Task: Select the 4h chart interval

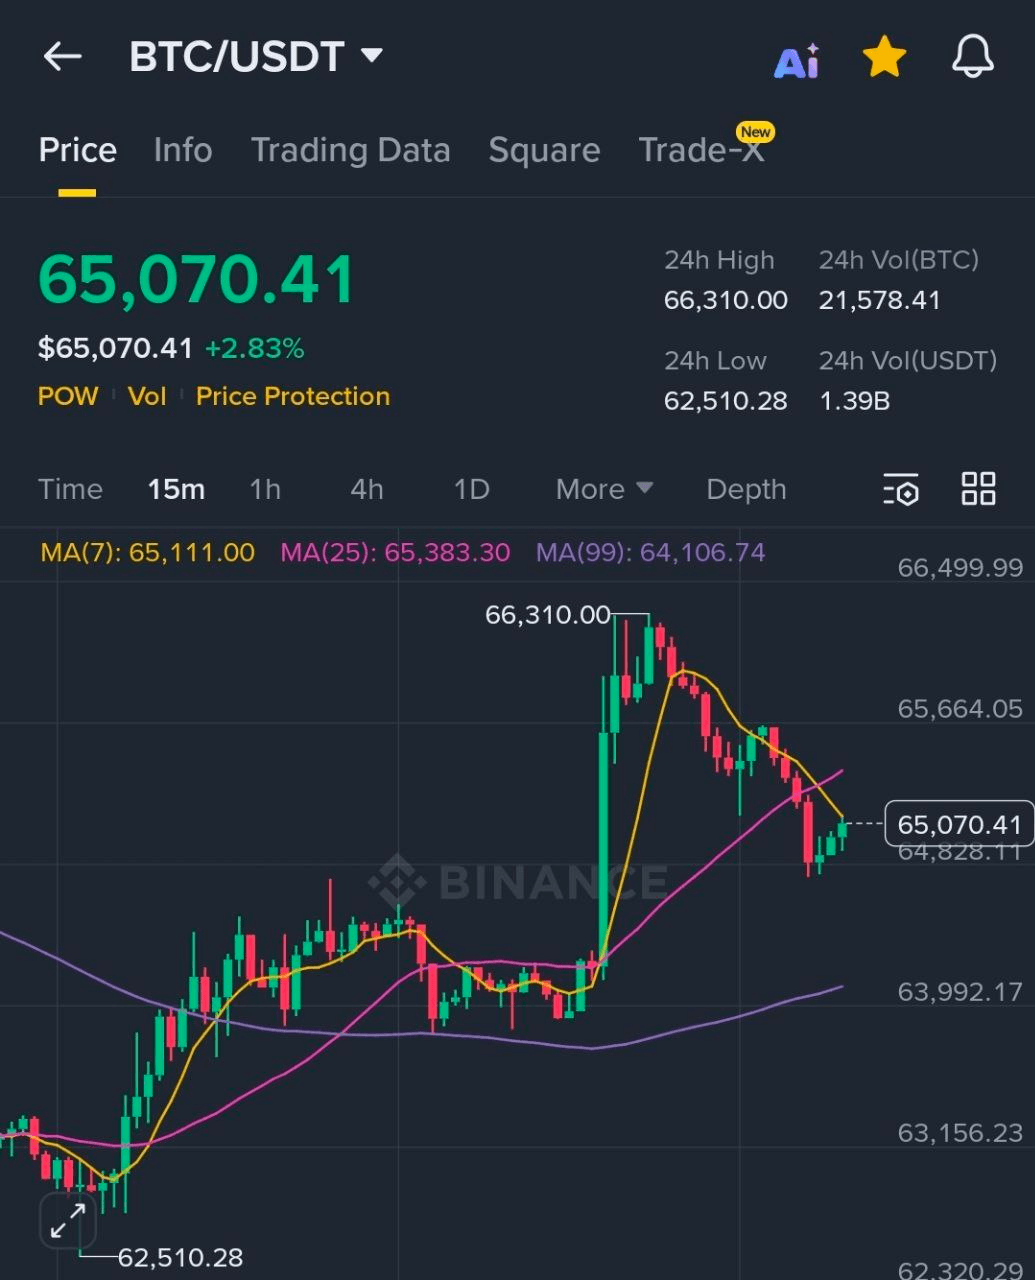Action: [367, 489]
